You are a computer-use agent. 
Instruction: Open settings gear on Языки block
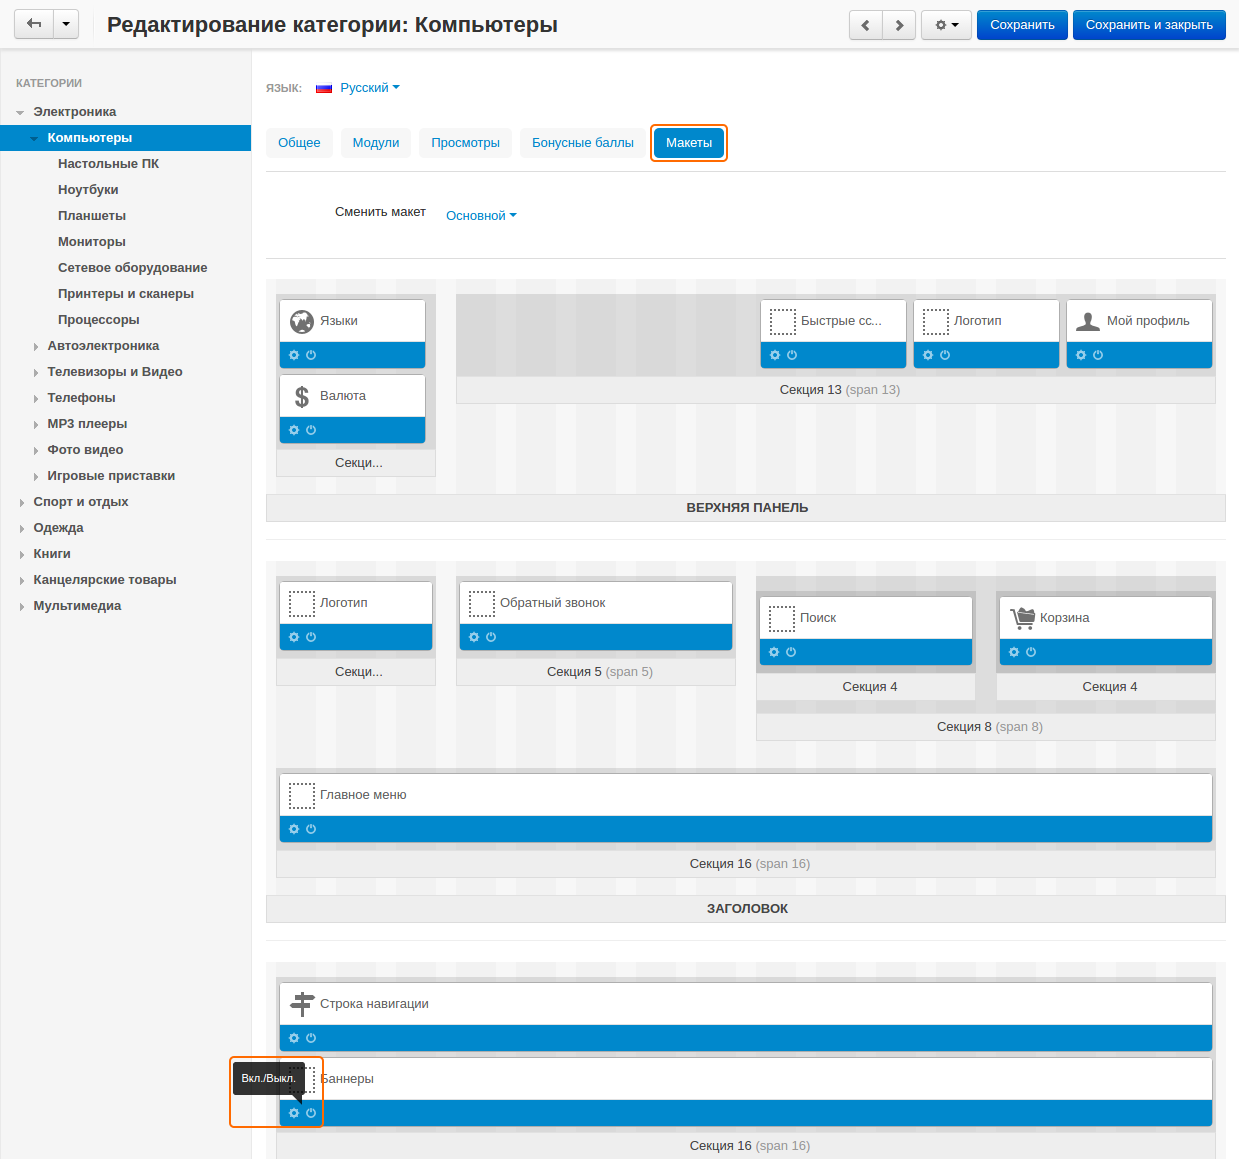(x=294, y=355)
